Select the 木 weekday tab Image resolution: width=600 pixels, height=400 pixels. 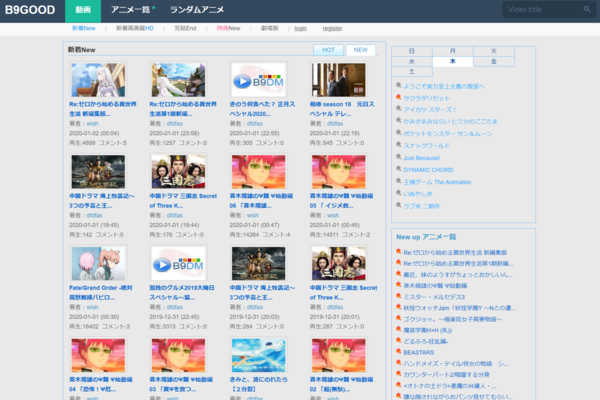pyautogui.click(x=453, y=61)
